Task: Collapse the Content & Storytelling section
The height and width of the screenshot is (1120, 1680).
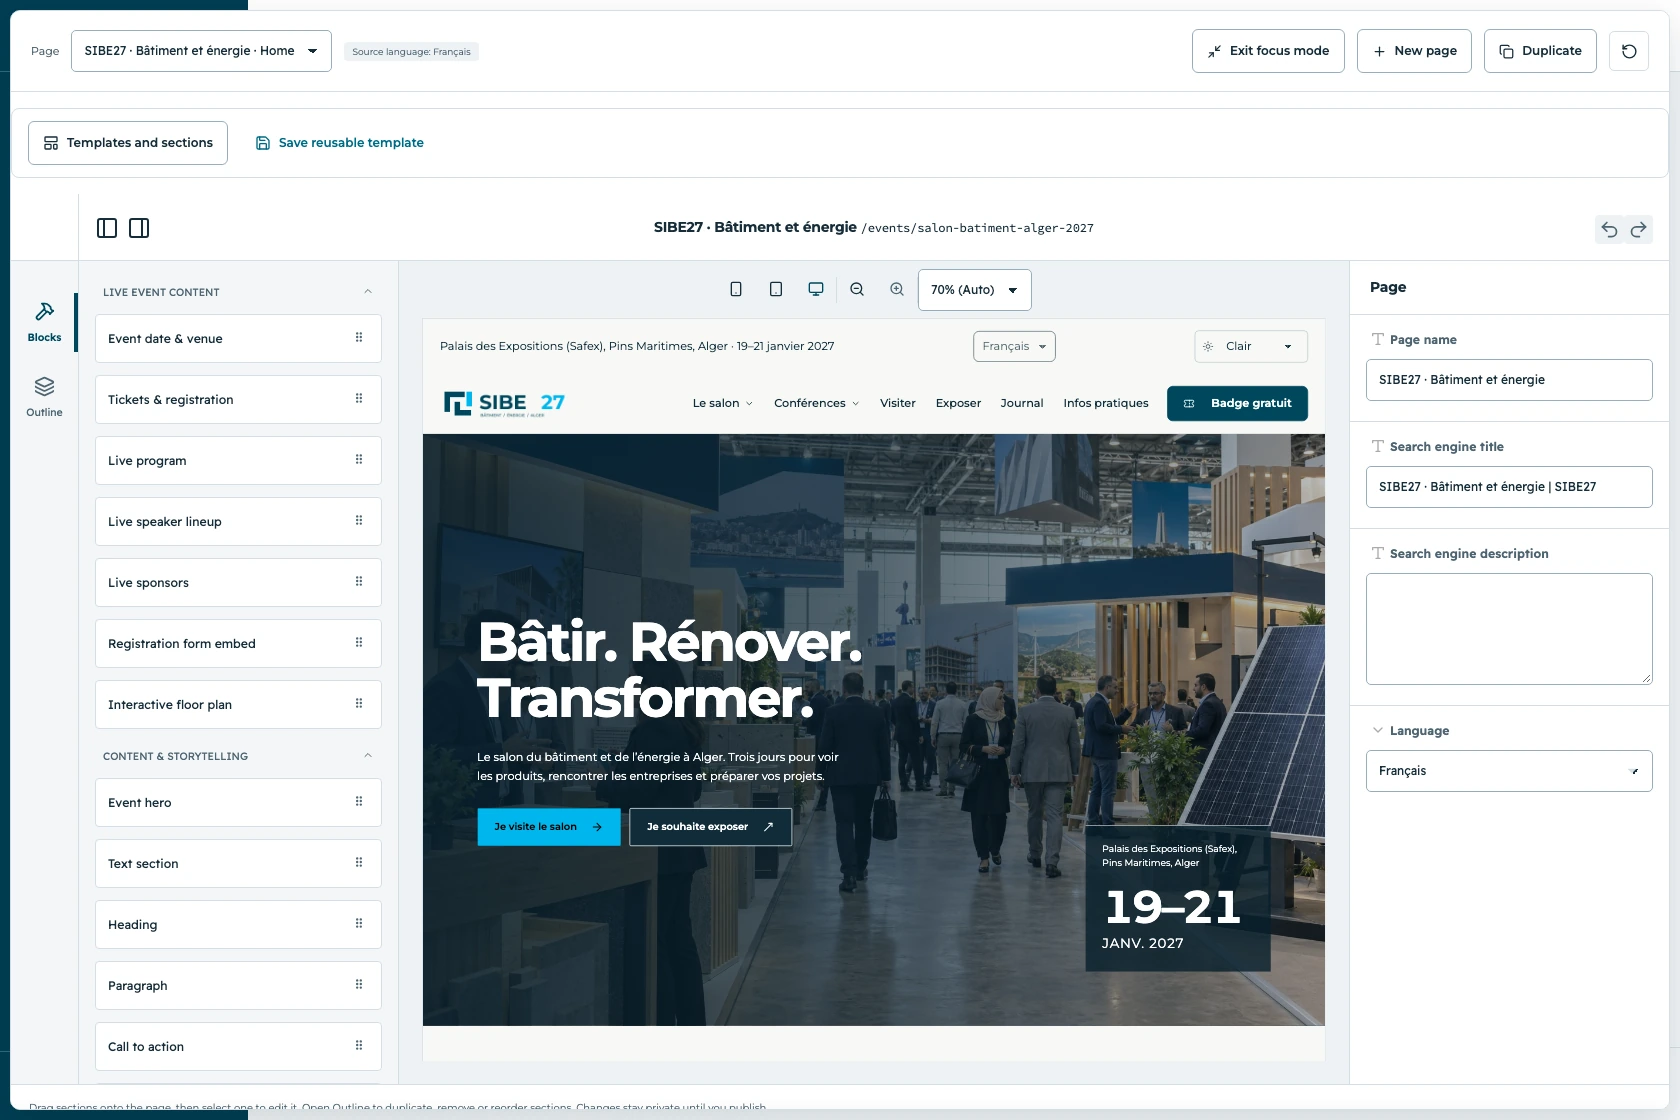Action: (x=368, y=756)
